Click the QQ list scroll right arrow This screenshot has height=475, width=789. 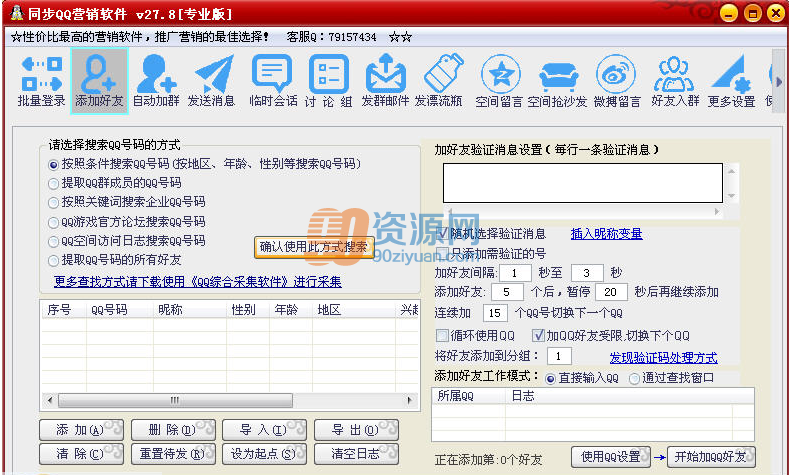click(x=410, y=401)
